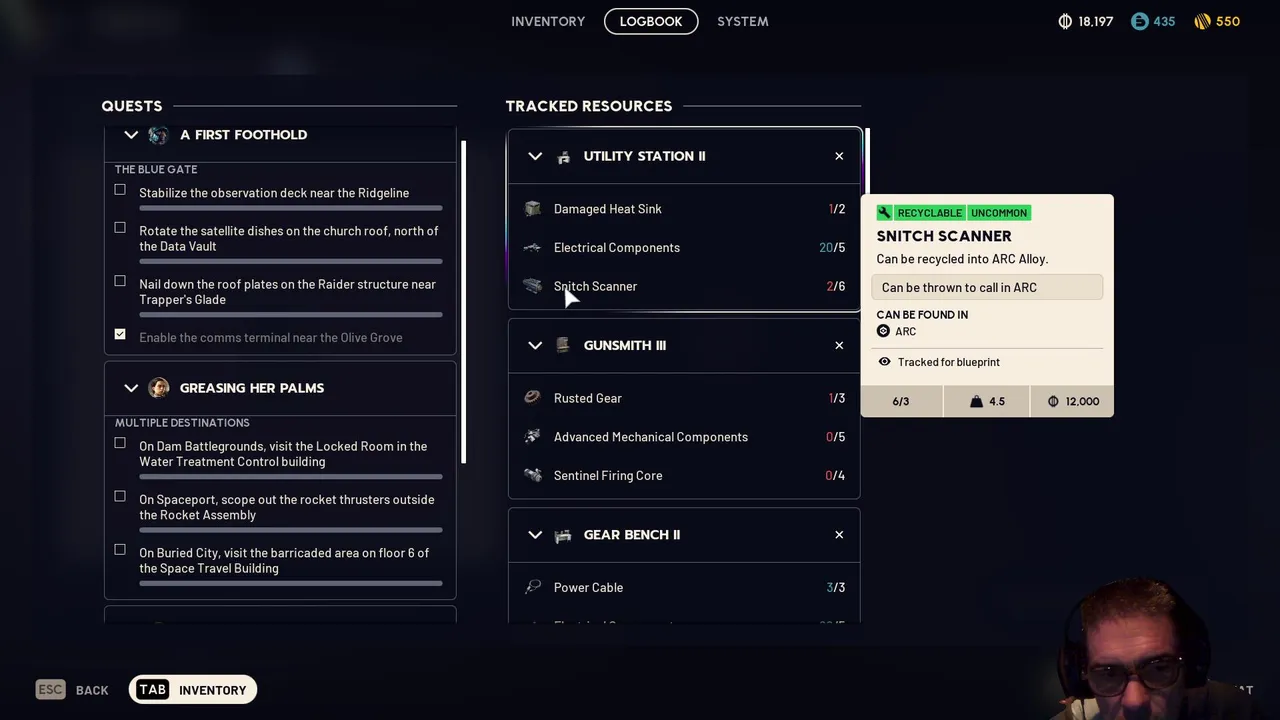Viewport: 1280px width, 720px height.
Task: Click the Advanced Mechanical Components icon
Action: click(532, 436)
